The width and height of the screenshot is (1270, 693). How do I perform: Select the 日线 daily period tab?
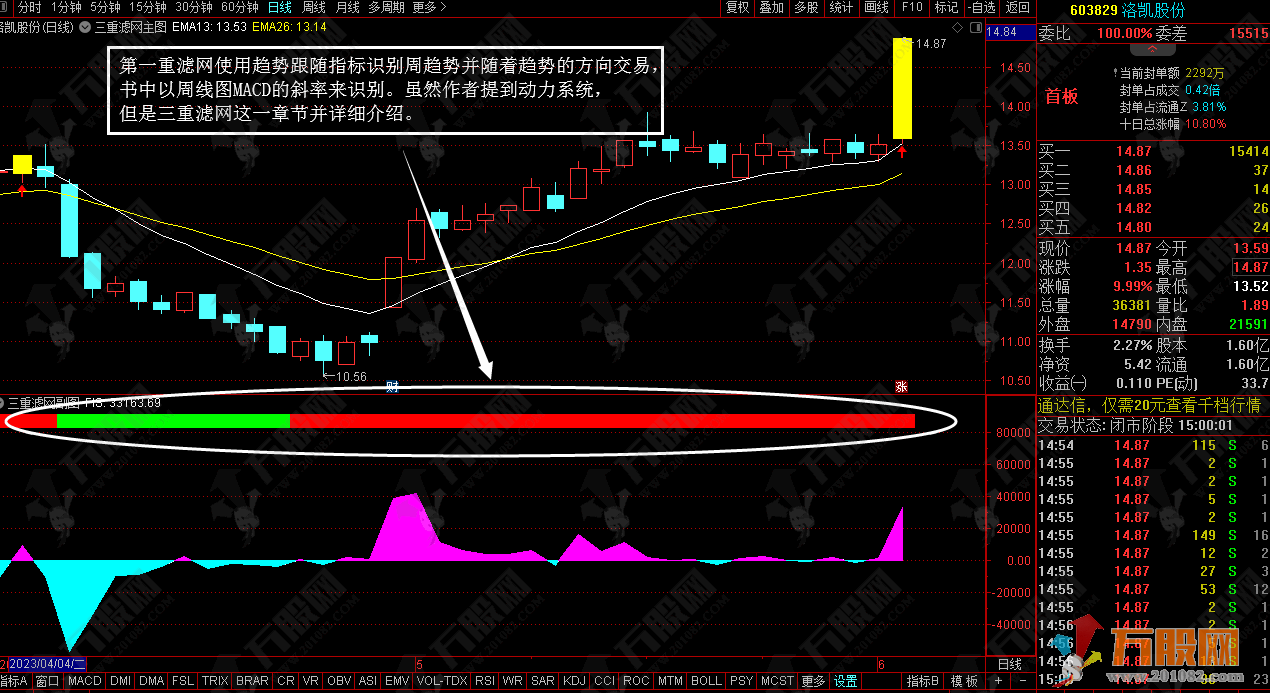tap(280, 7)
